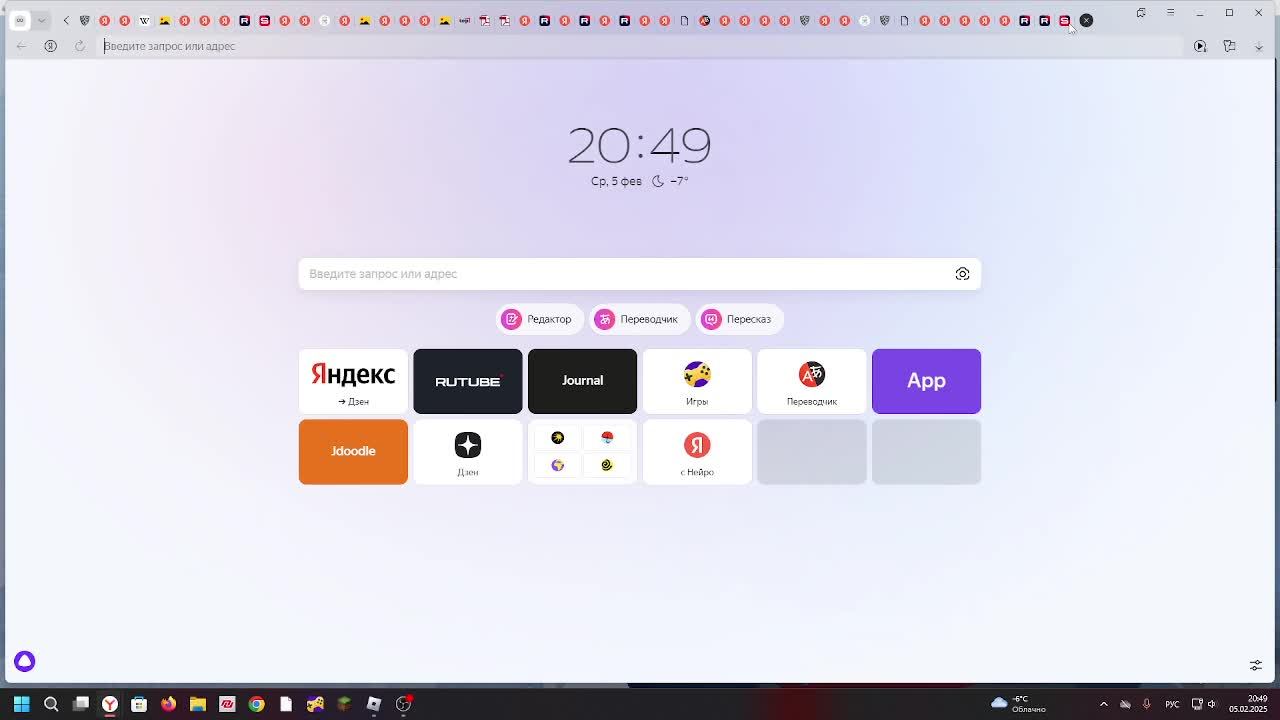Image resolution: width=1280 pixels, height=720 pixels.
Task: Open the weather info showing −7°
Action: pyautogui.click(x=670, y=181)
